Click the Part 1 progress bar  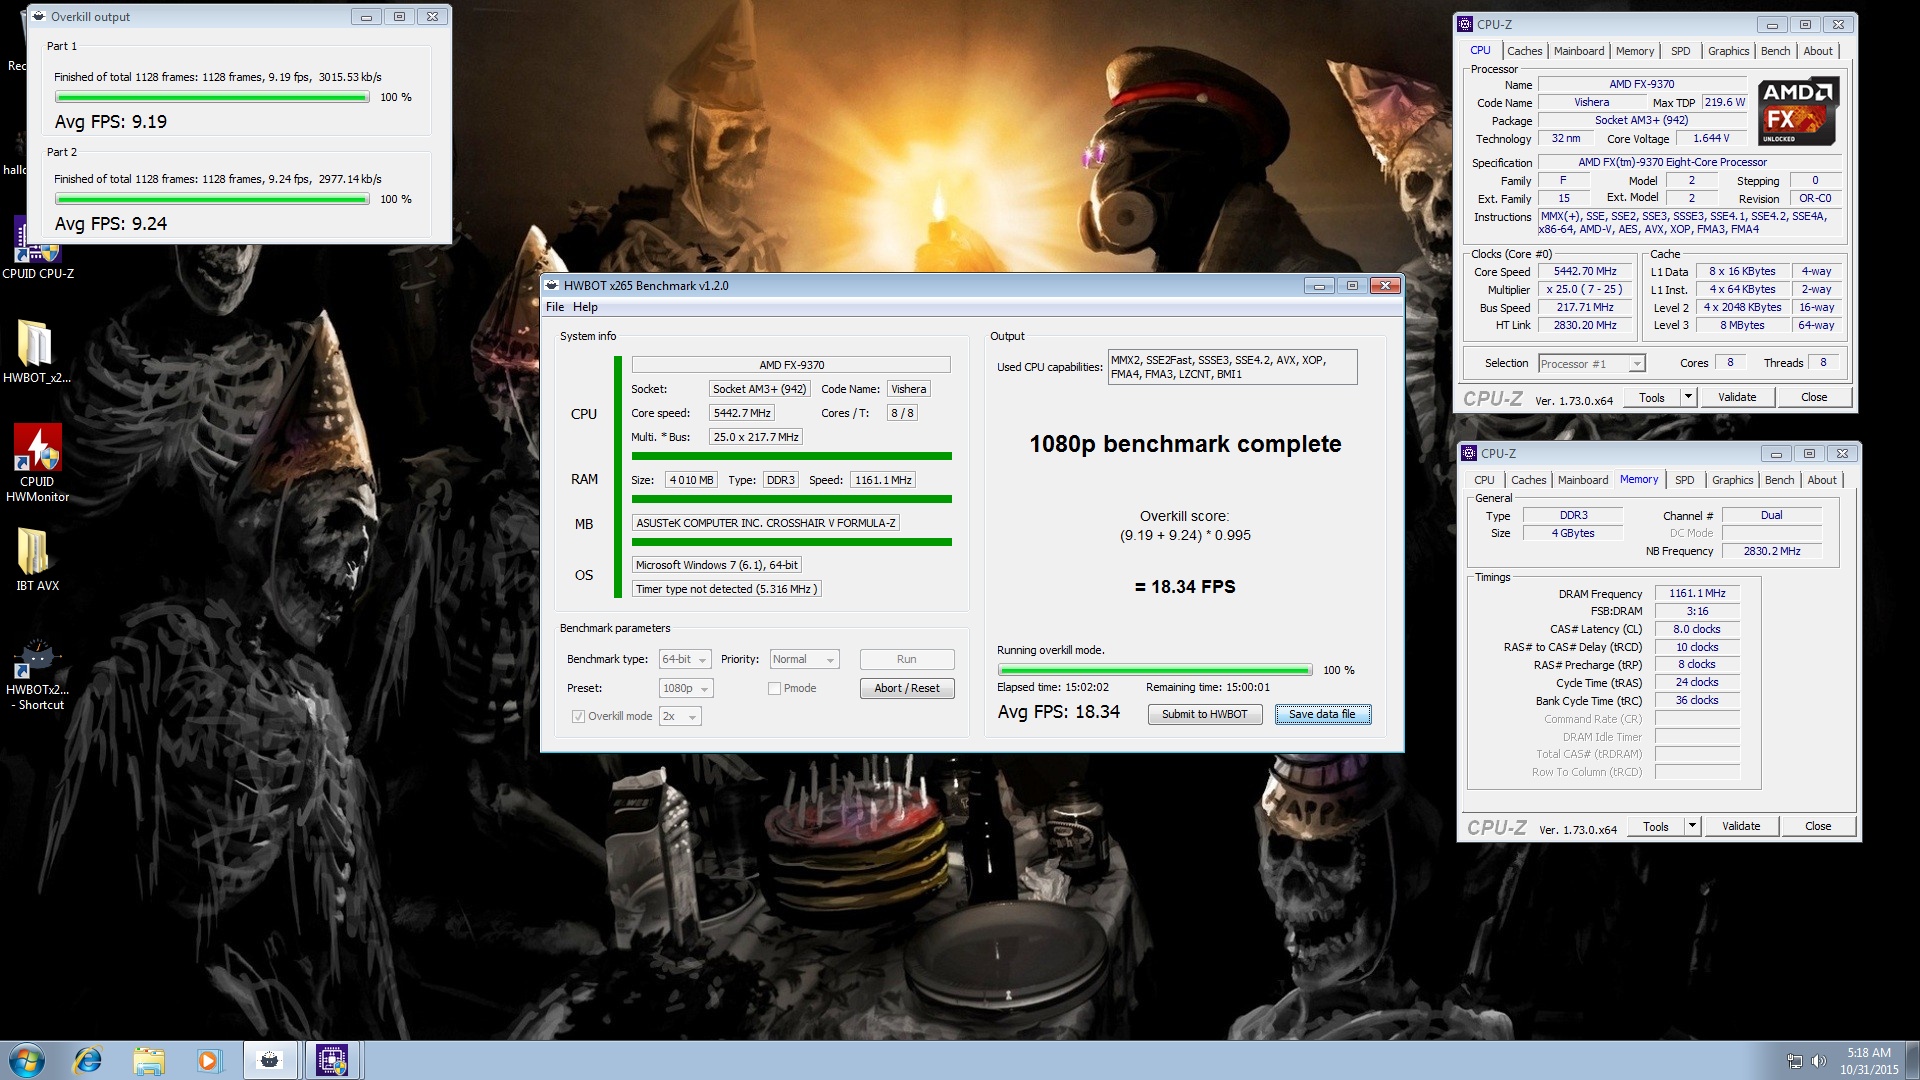tap(212, 98)
